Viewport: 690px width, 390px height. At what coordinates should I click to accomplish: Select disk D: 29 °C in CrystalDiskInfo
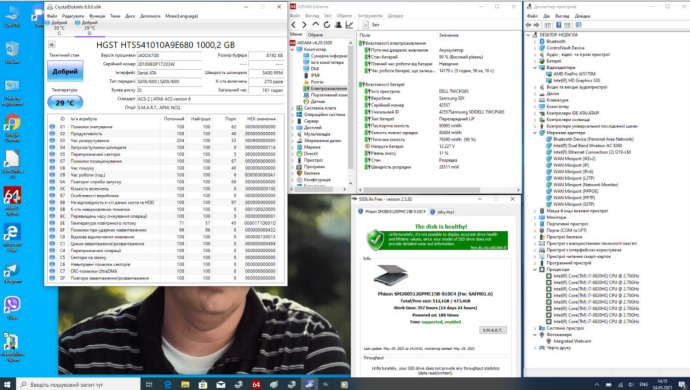89,27
